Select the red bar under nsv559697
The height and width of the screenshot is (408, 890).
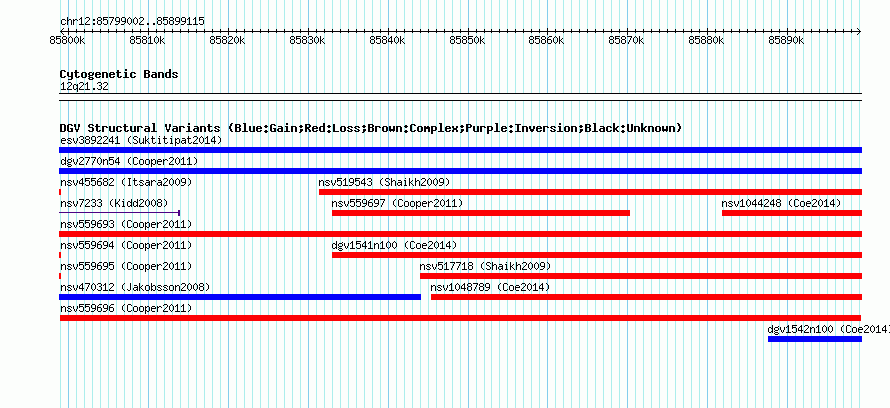(x=481, y=213)
